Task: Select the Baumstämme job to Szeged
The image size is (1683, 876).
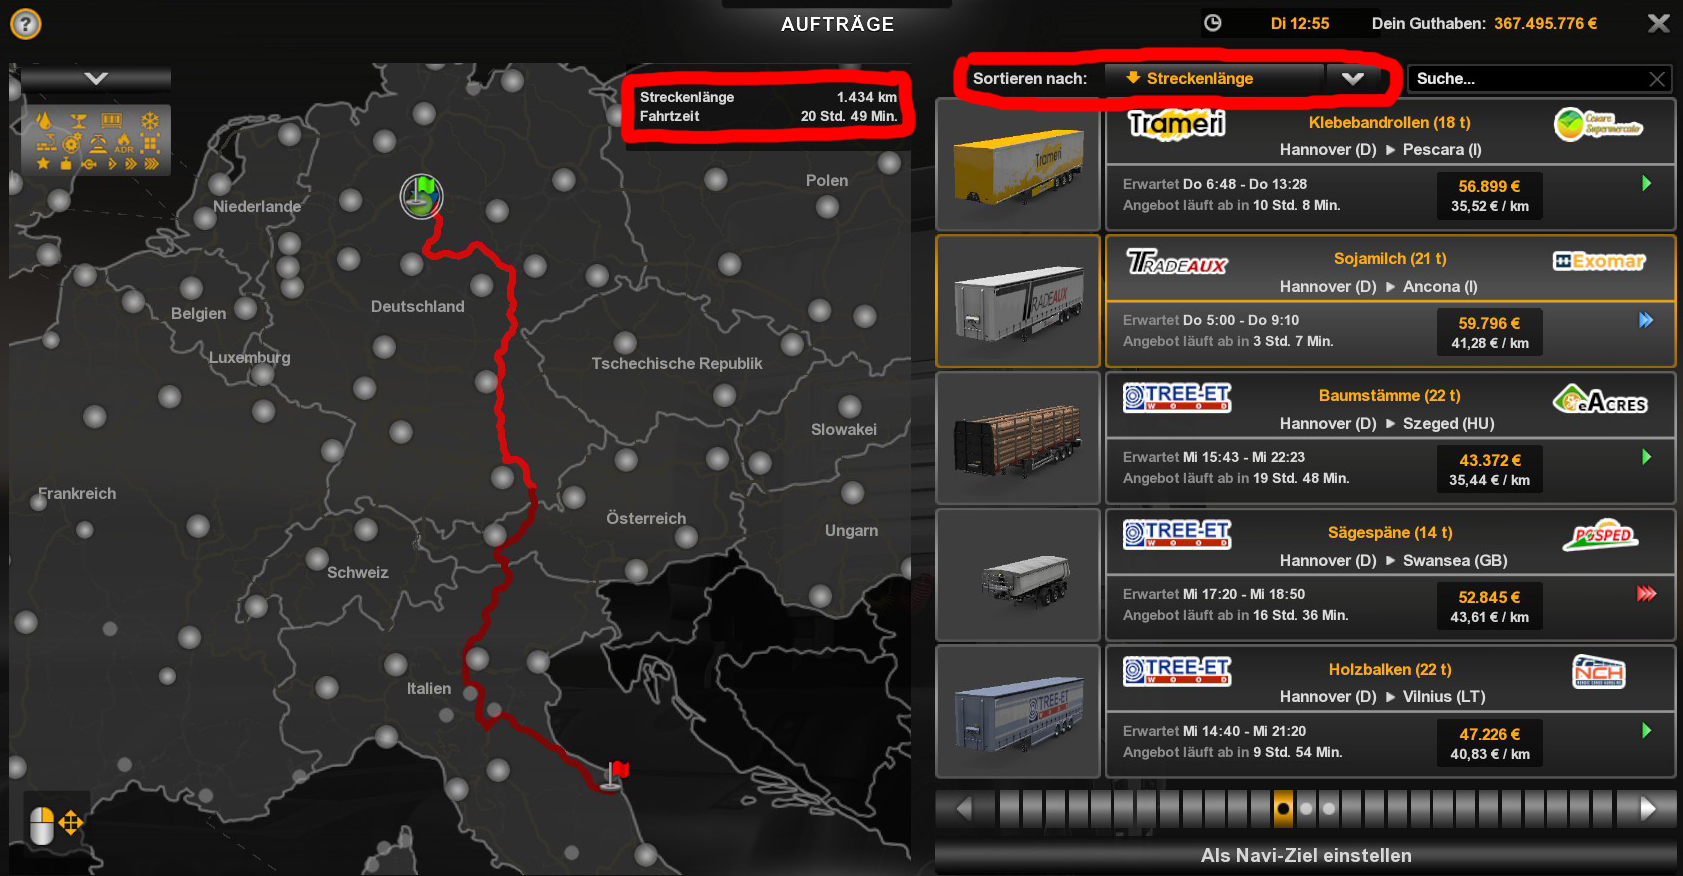Action: click(1390, 438)
